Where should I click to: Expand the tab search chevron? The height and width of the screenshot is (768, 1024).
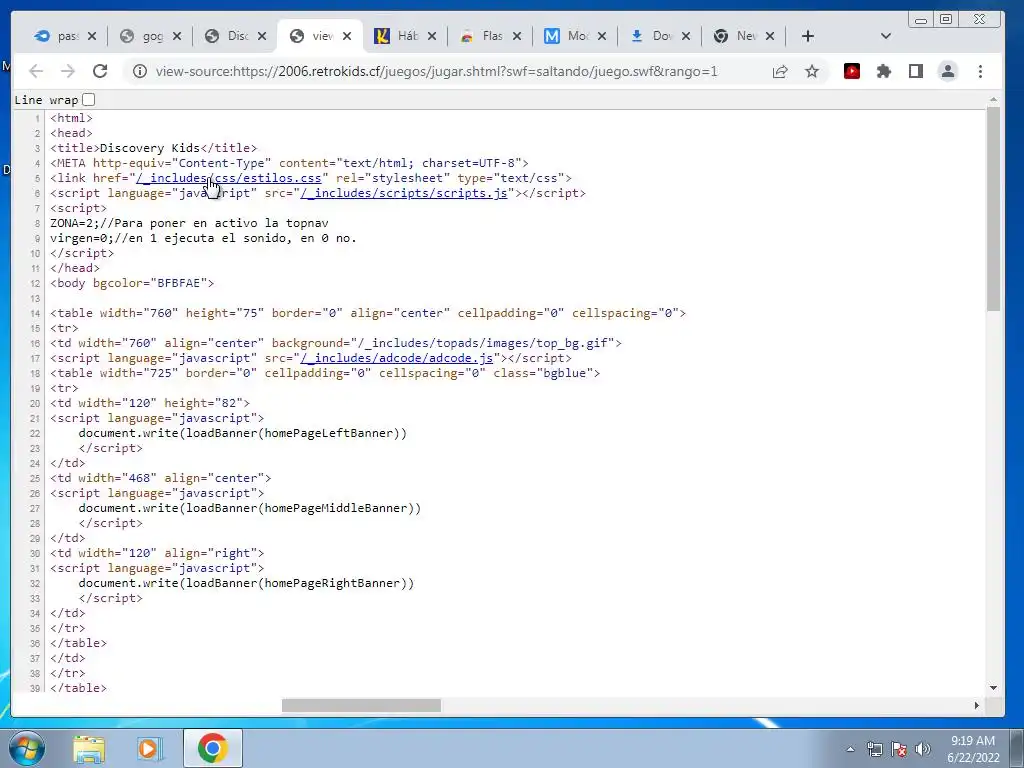point(886,36)
